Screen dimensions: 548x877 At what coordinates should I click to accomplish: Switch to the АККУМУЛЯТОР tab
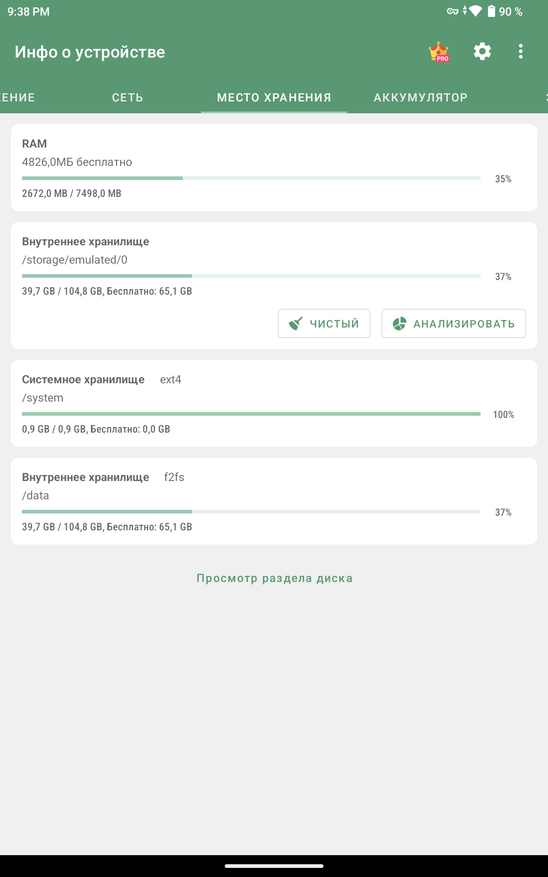click(421, 97)
